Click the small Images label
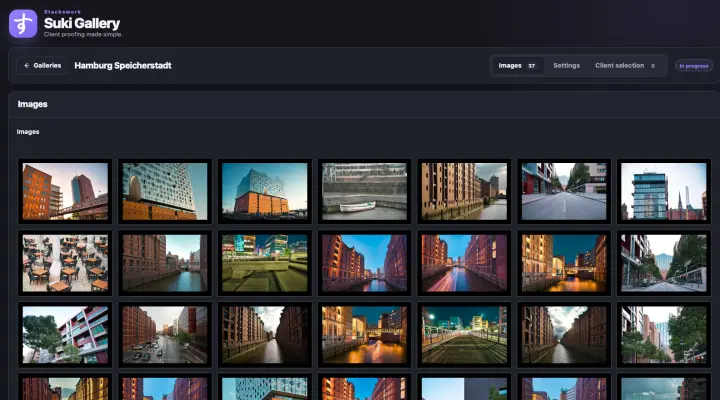The width and height of the screenshot is (720, 400). coord(28,132)
